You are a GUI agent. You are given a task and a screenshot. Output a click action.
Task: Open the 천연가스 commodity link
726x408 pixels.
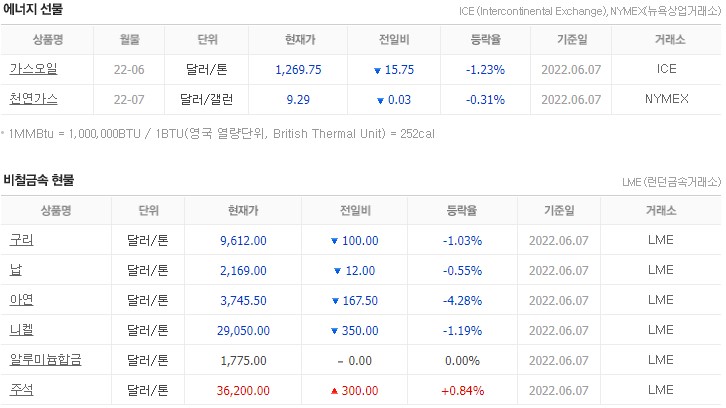[x=33, y=99]
